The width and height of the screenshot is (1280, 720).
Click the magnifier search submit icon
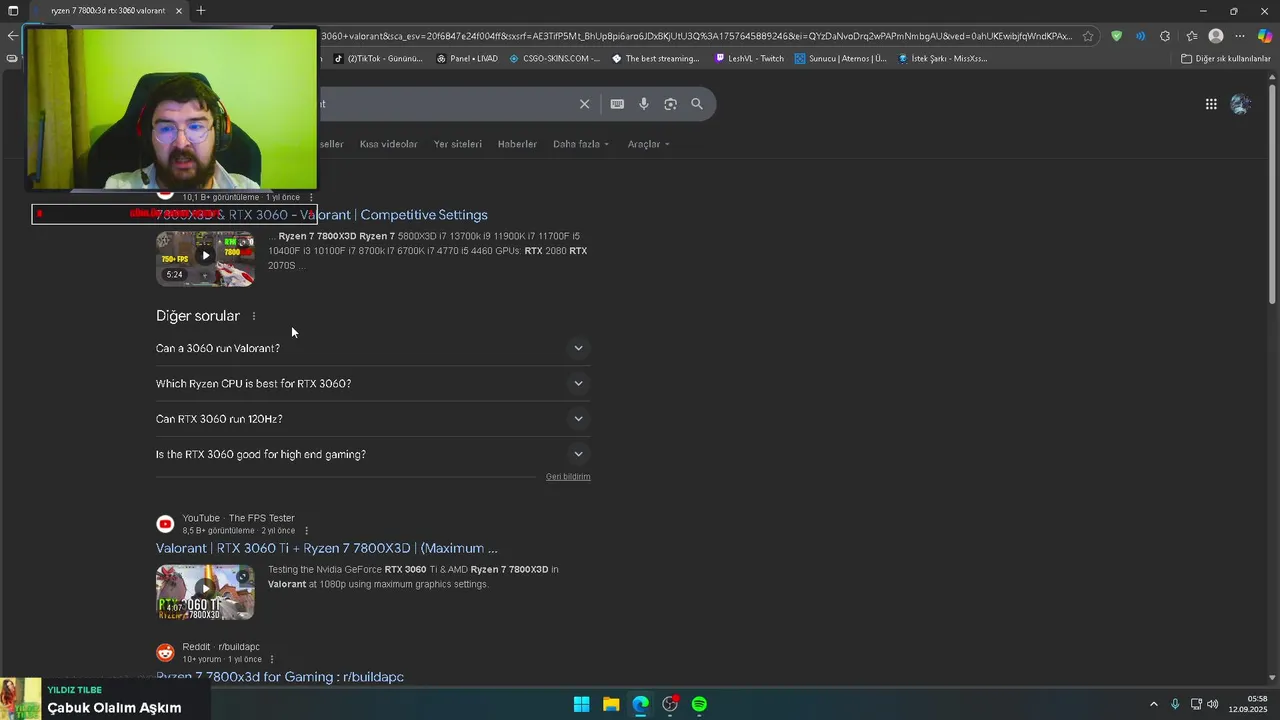coord(697,104)
